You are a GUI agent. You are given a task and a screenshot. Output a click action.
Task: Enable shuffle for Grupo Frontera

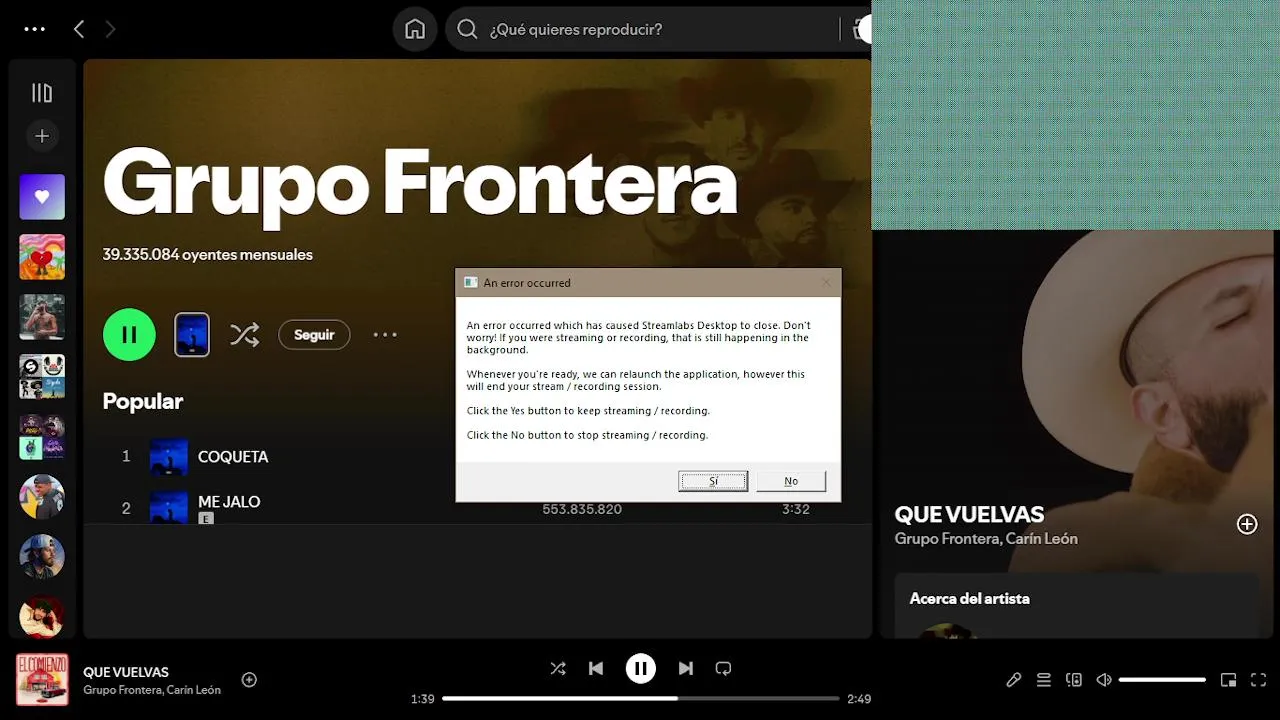point(244,334)
